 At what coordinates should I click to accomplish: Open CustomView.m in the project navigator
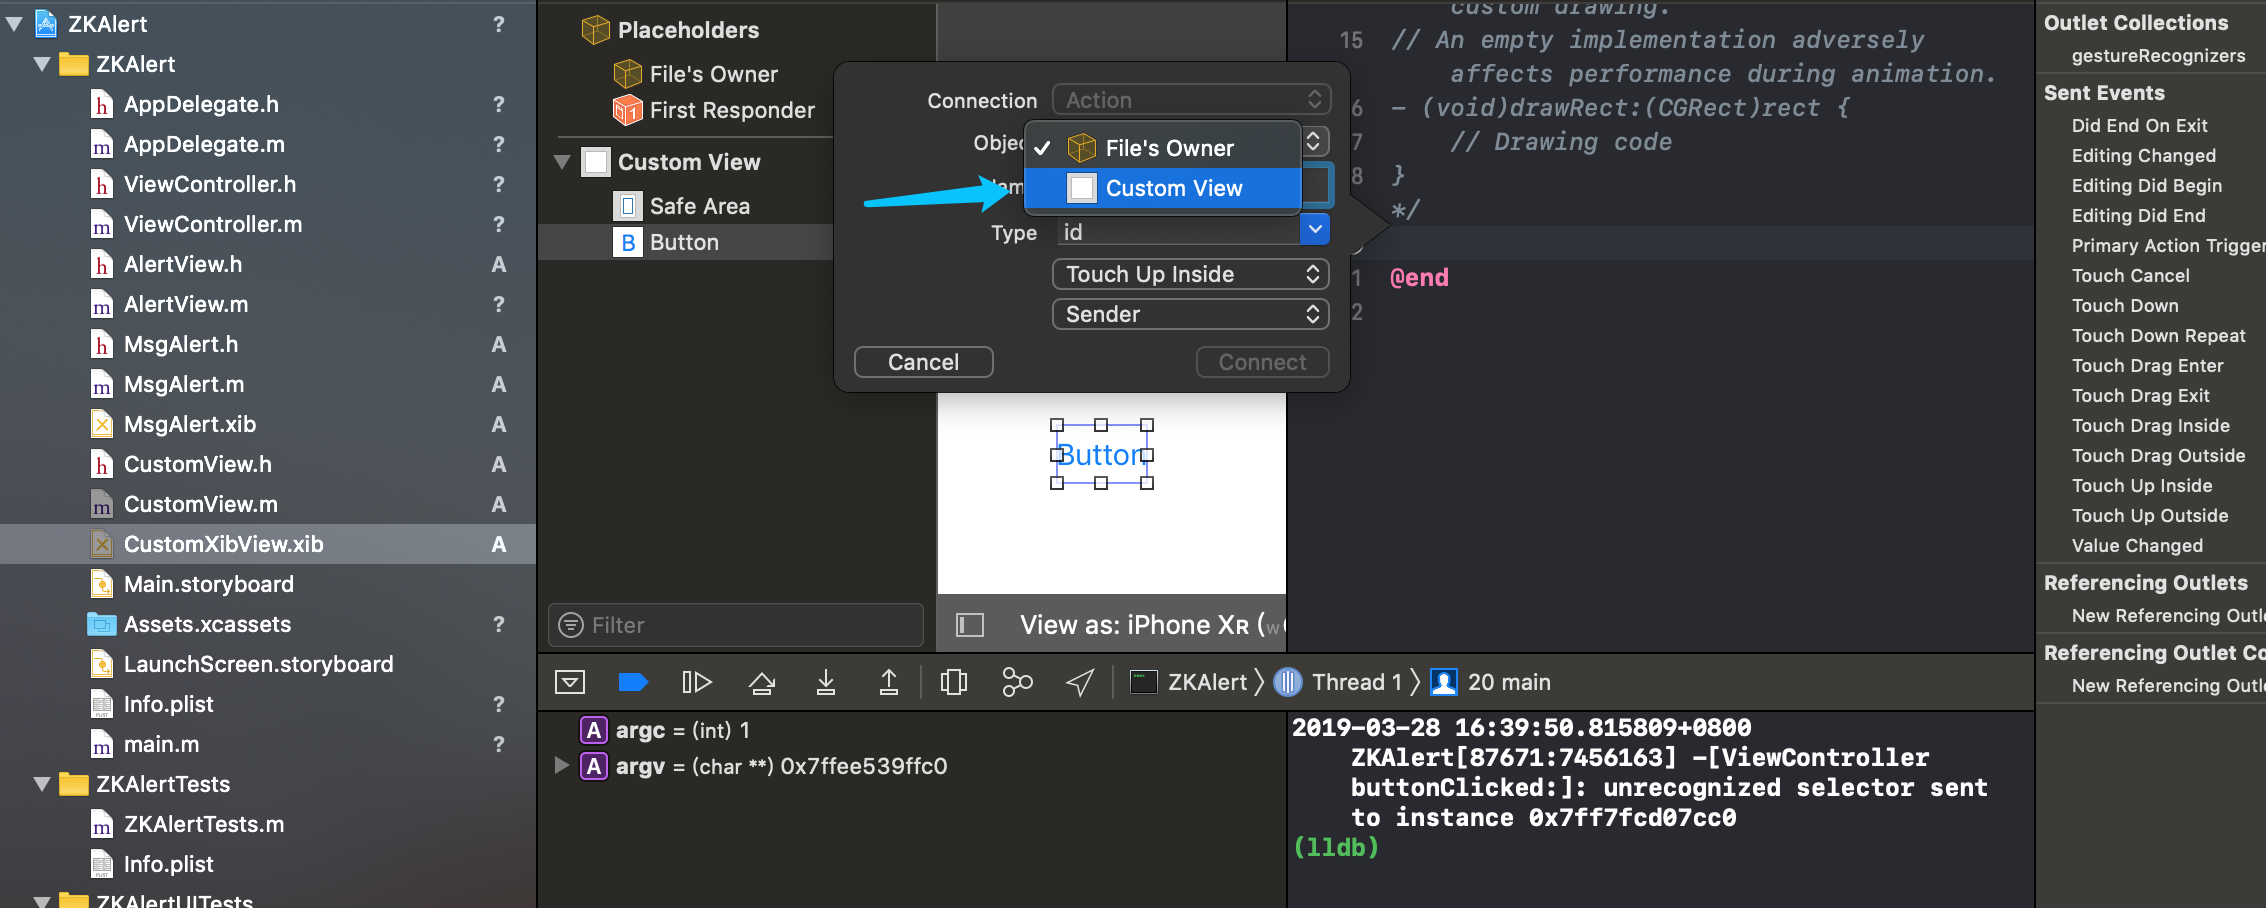point(200,504)
